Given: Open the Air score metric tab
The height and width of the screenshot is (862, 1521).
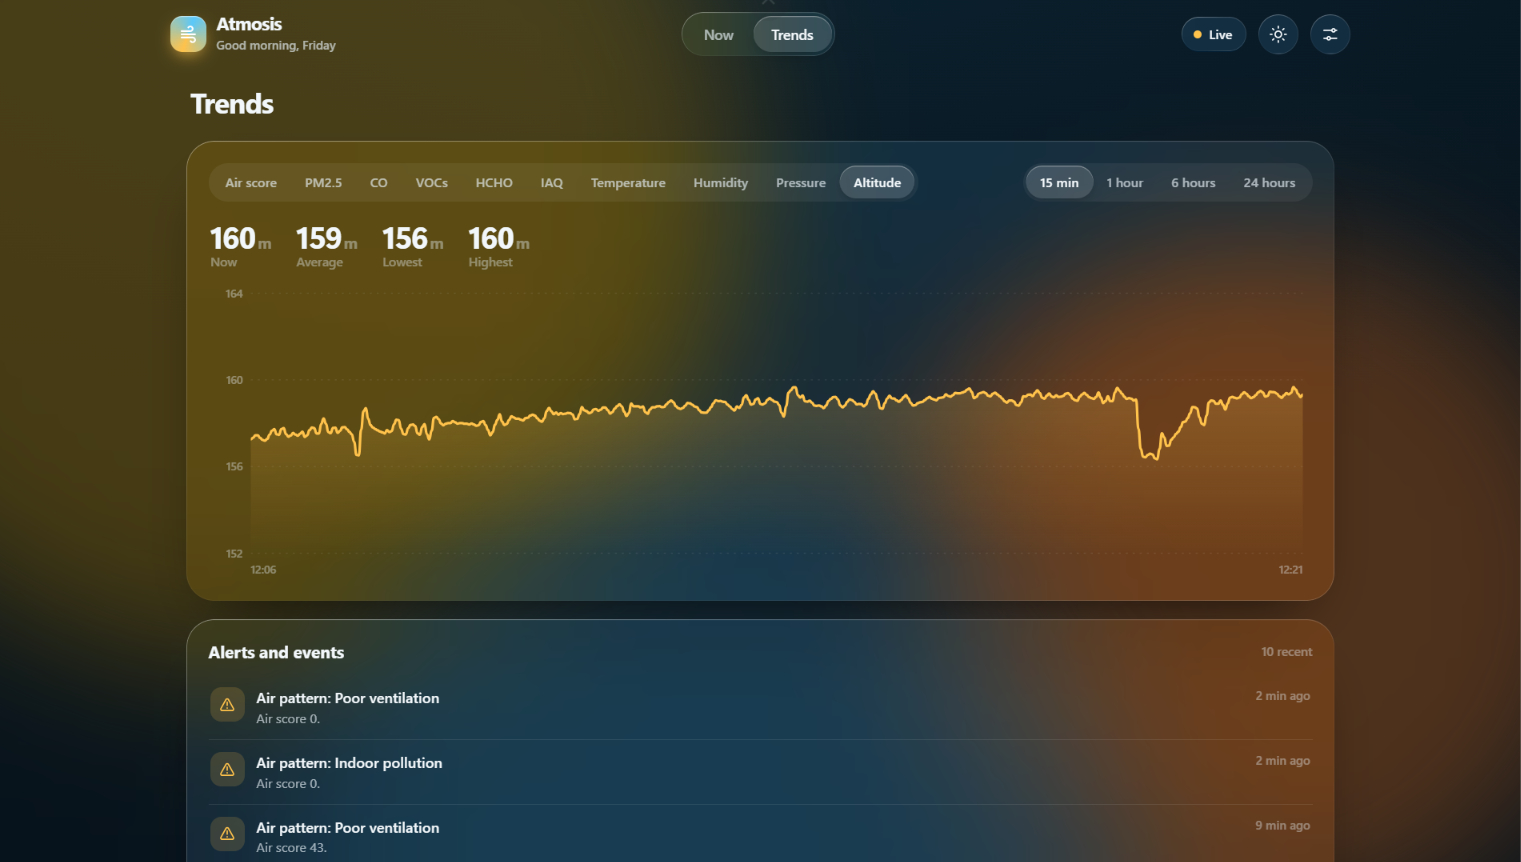Looking at the screenshot, I should [x=251, y=183].
